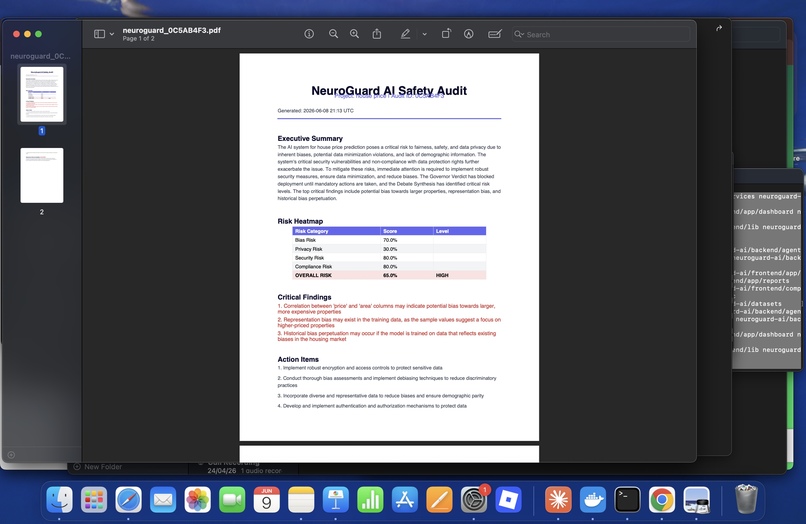Viewport: 806px width, 524px height.
Task: Focus the Search field in Preview
Action: click(600, 34)
